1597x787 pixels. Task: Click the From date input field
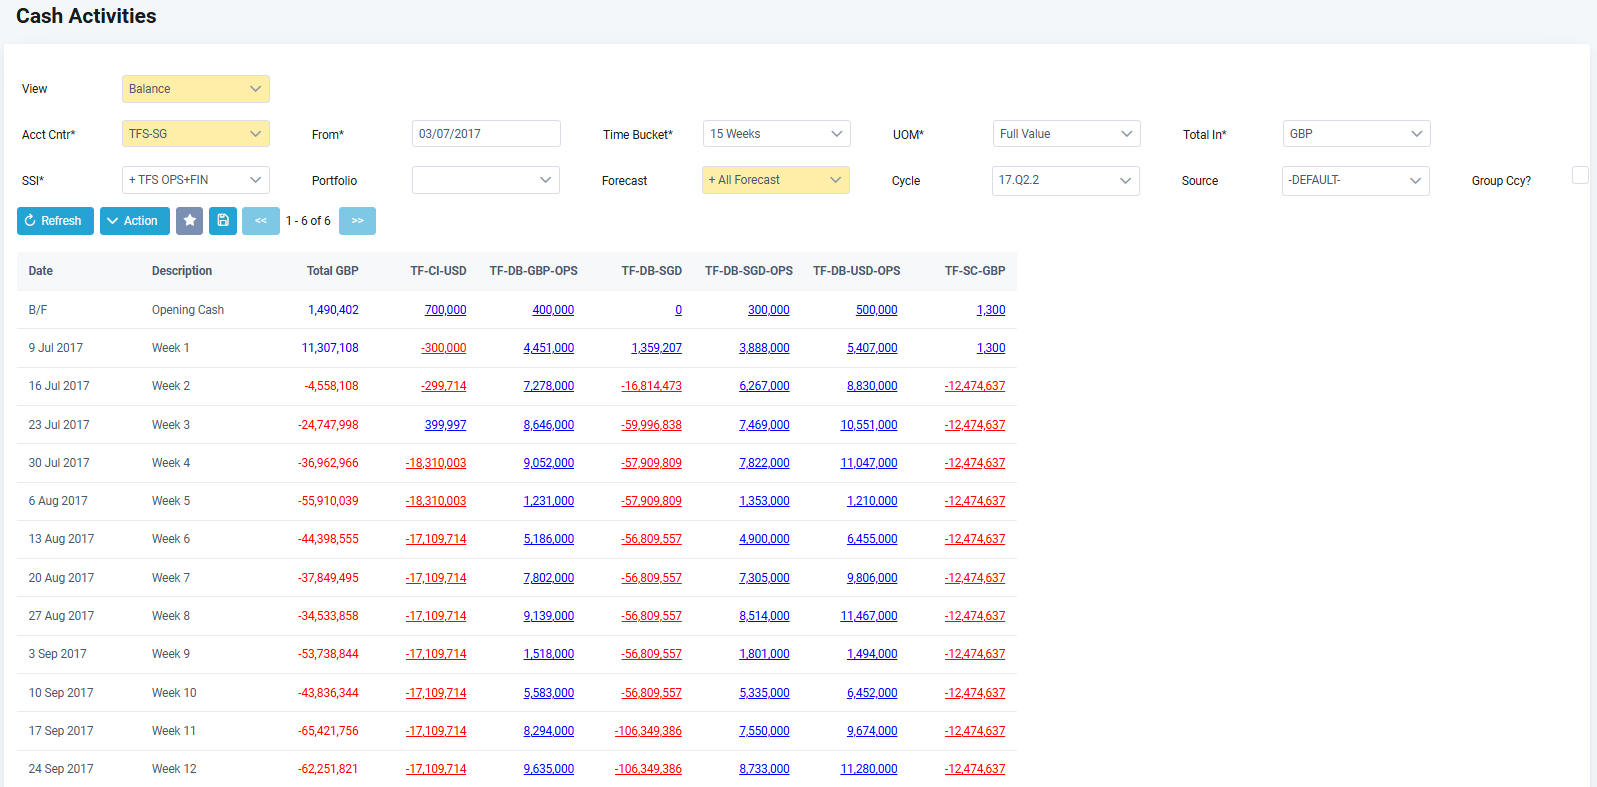pos(486,134)
